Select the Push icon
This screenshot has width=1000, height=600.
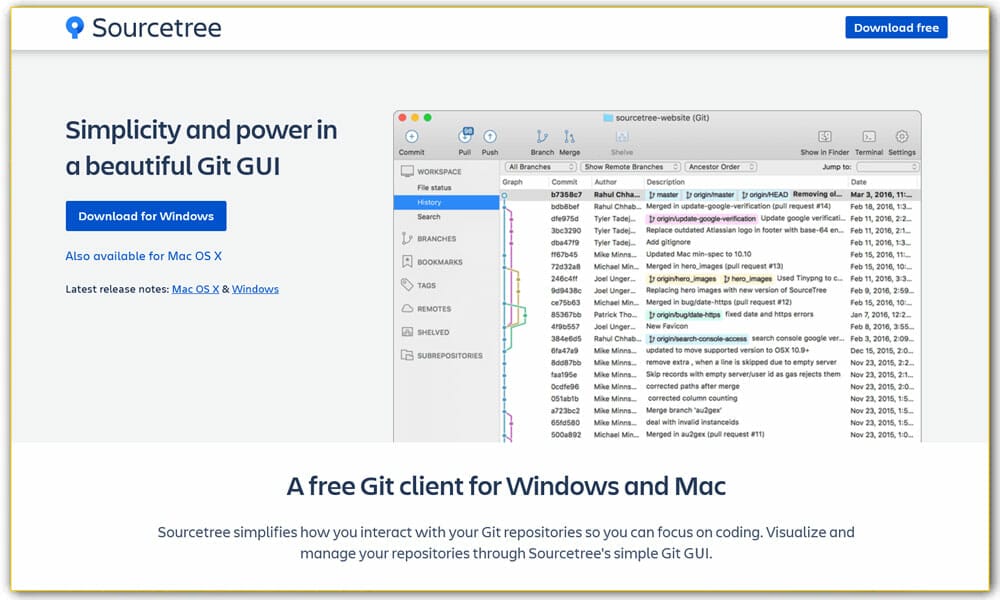click(x=489, y=135)
